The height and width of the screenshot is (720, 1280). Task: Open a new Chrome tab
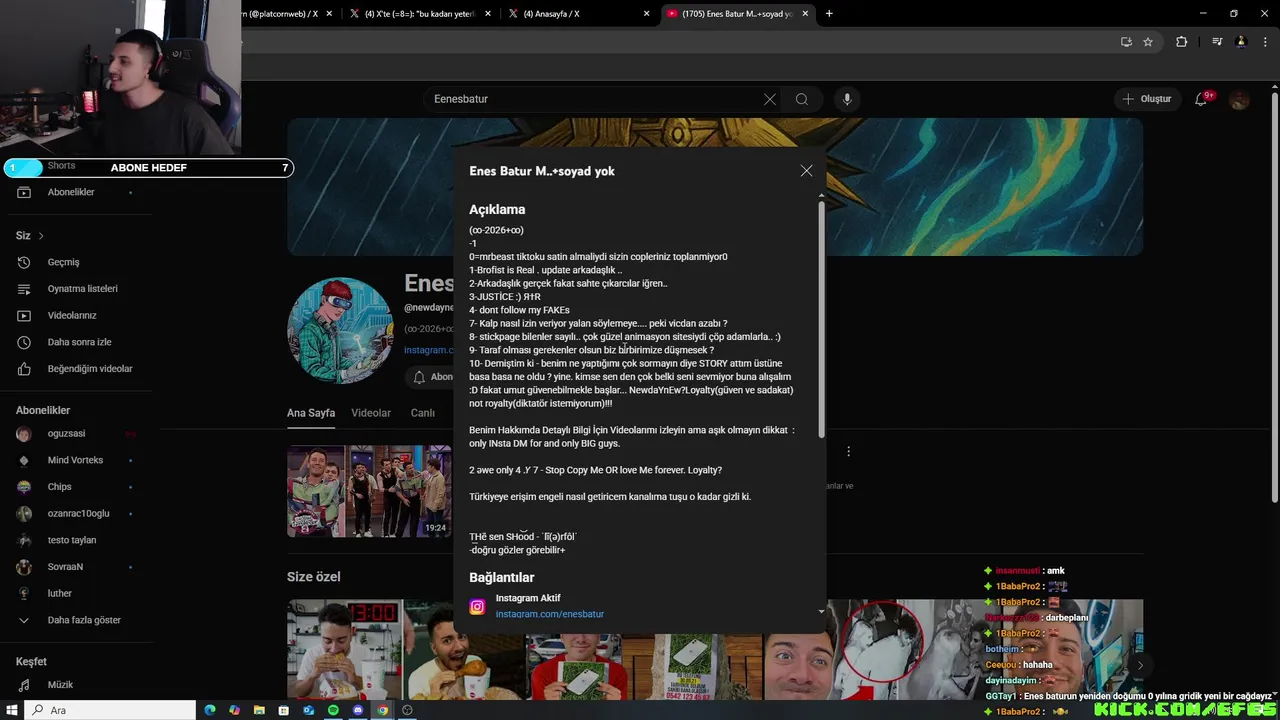coord(829,13)
